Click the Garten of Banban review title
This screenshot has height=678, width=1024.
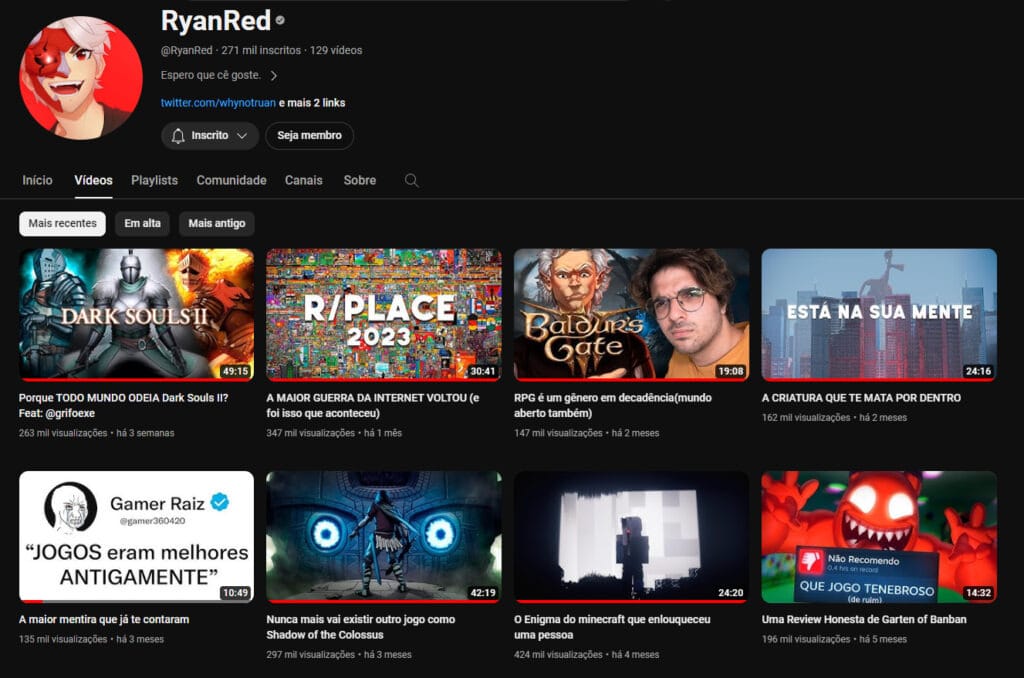[x=863, y=619]
